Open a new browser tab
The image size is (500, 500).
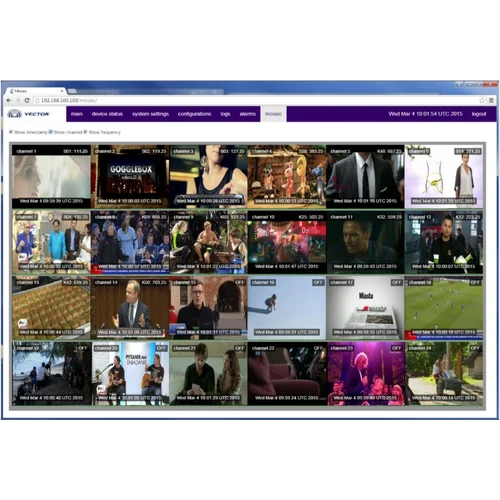72,91
